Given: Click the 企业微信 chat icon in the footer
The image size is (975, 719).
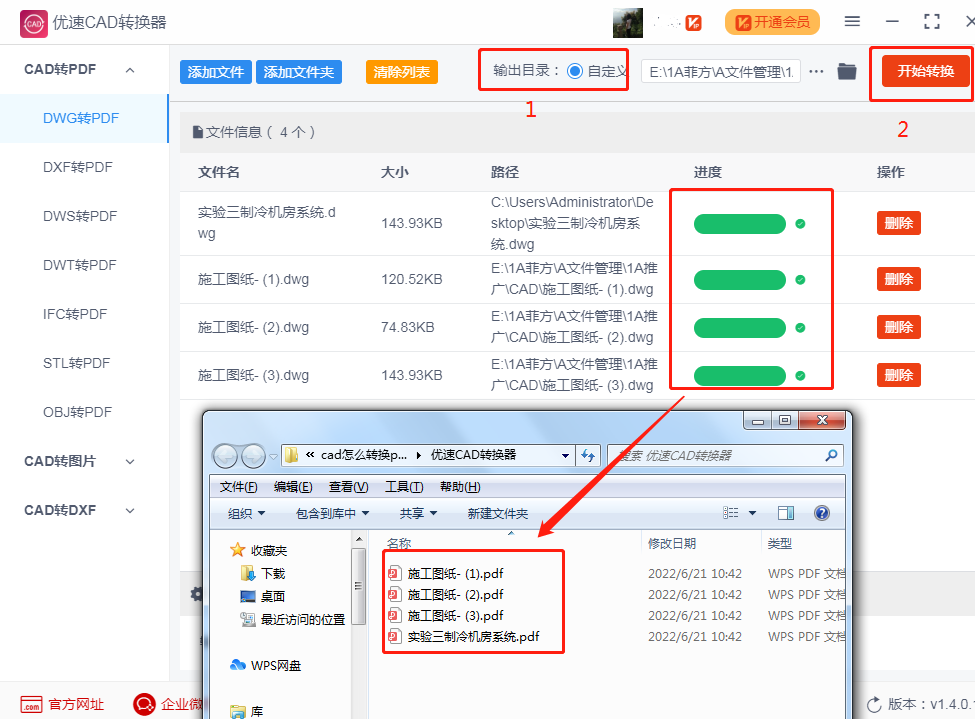Looking at the screenshot, I should 144,704.
